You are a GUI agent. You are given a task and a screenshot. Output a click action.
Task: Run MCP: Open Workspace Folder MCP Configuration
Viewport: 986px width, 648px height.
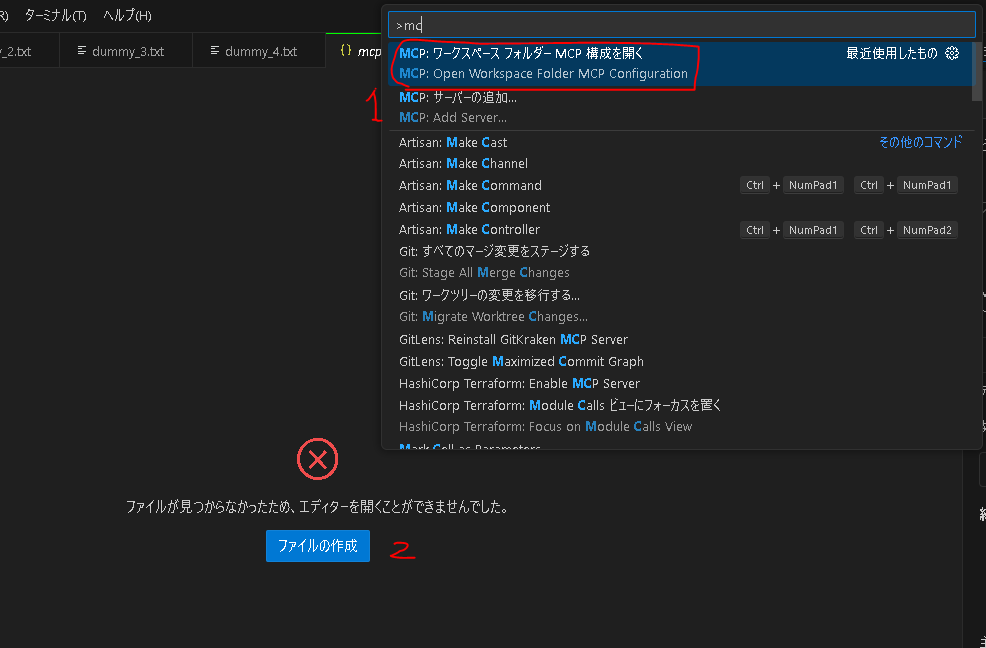680,64
